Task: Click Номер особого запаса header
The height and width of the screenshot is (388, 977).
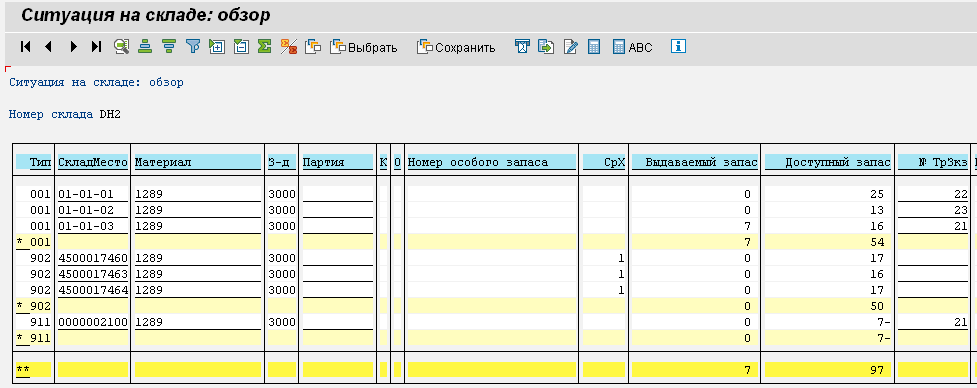Action: [492, 162]
